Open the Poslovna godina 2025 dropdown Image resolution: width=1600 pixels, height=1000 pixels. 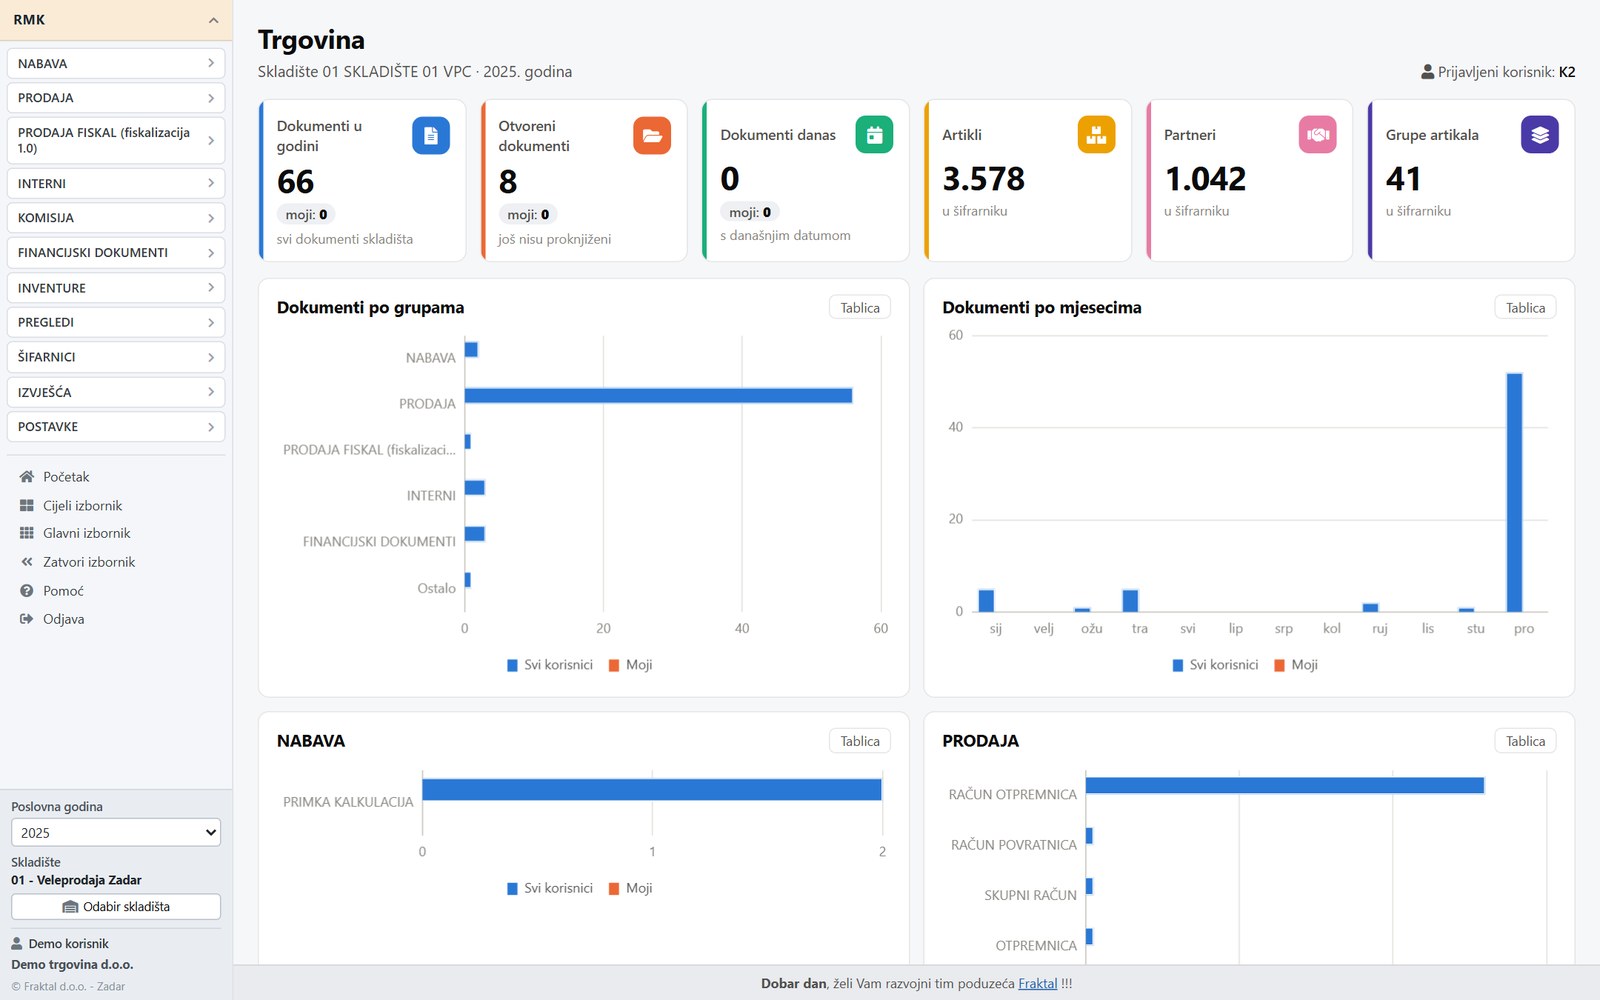coord(116,832)
